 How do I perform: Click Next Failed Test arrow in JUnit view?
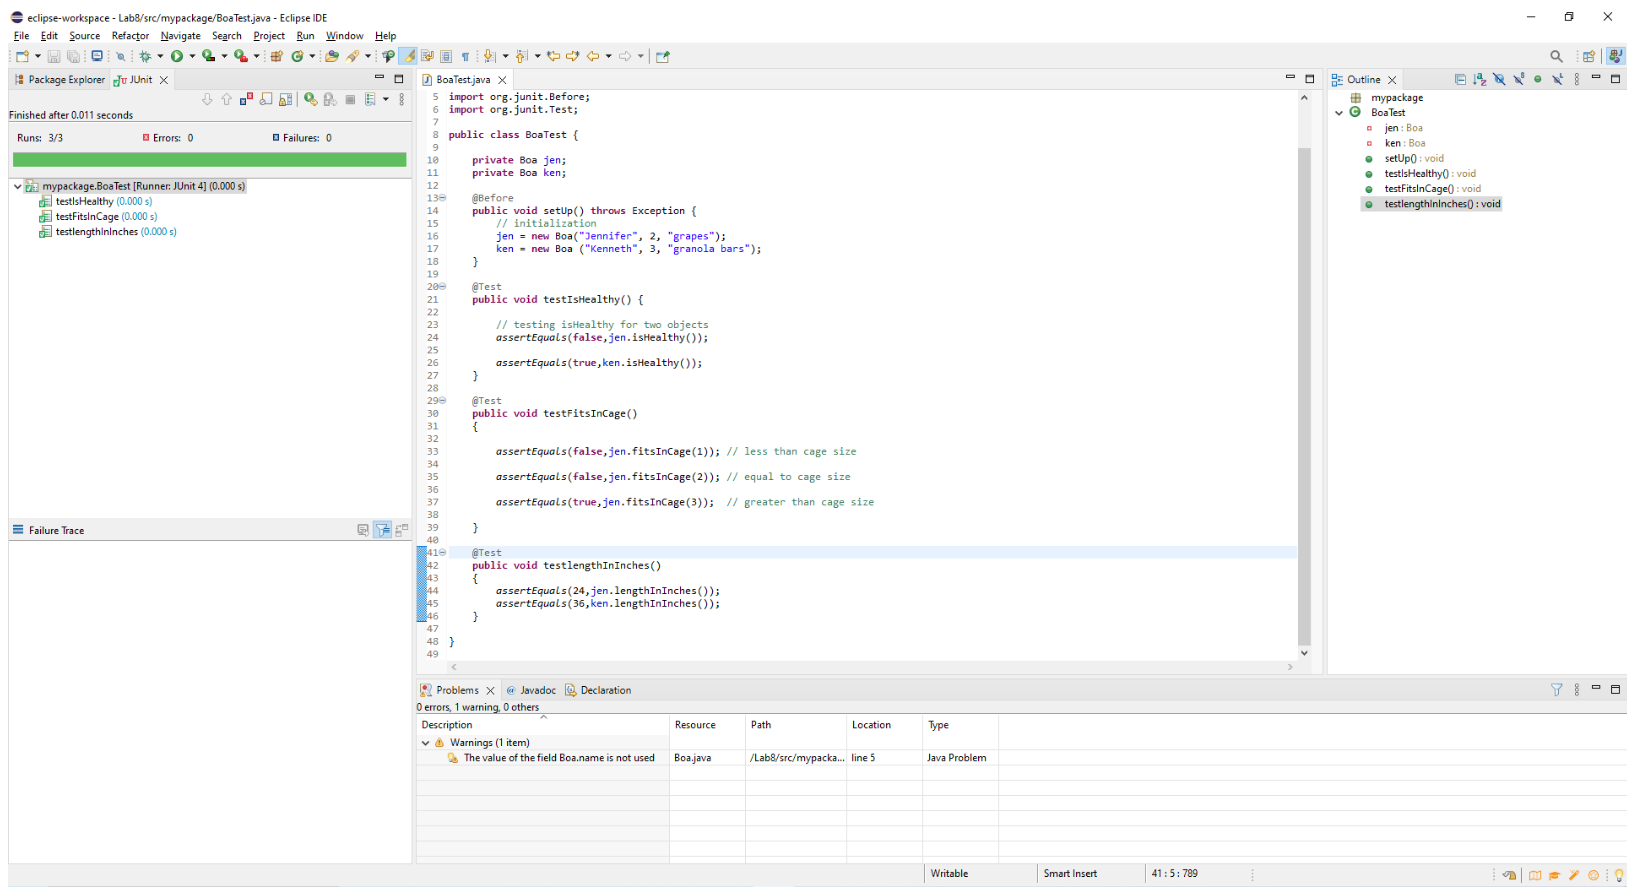tap(207, 99)
